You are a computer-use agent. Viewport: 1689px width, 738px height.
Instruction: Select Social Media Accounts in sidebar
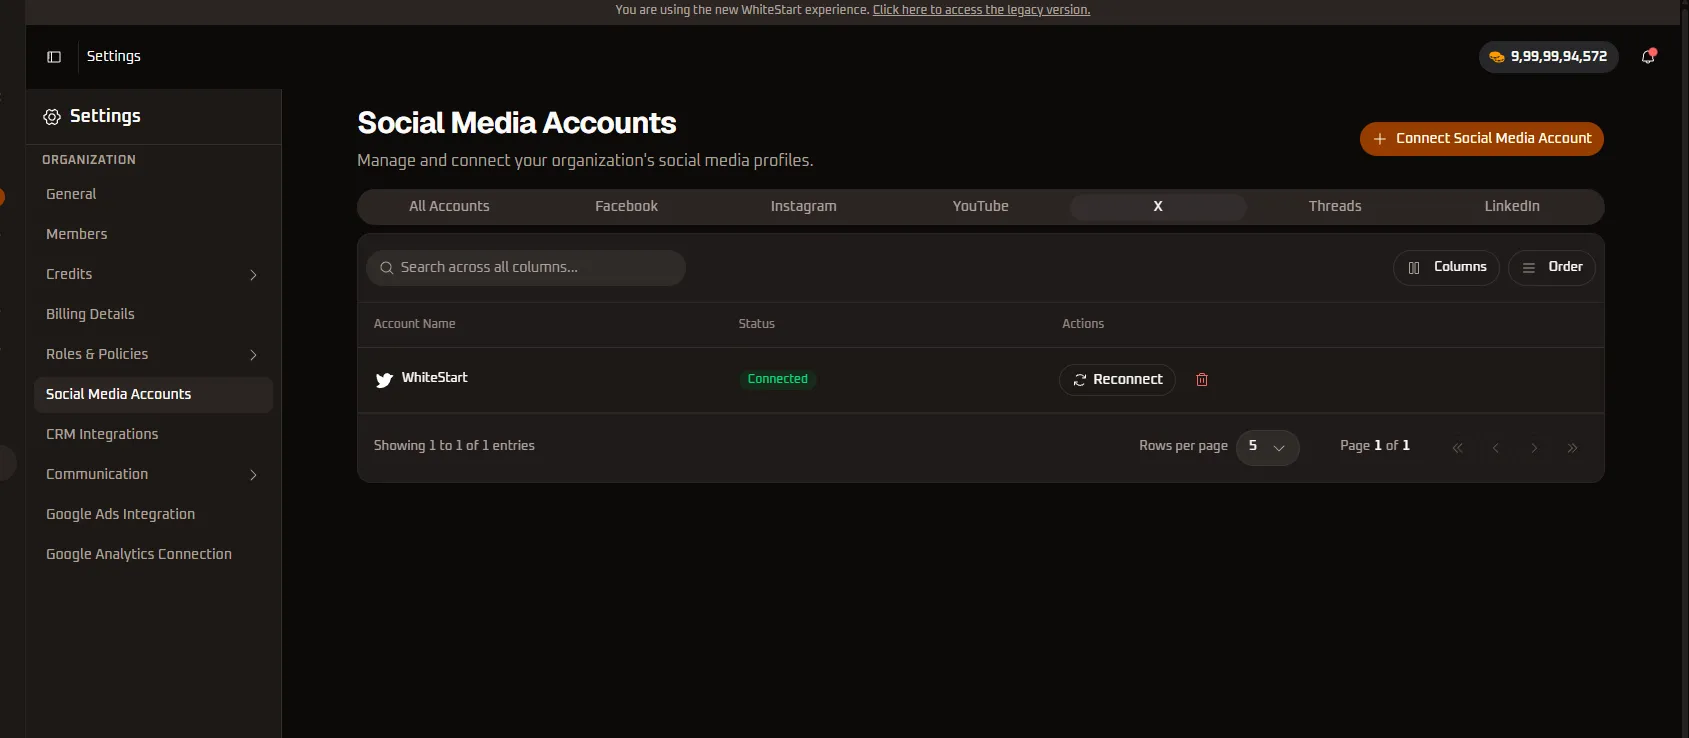(x=153, y=395)
